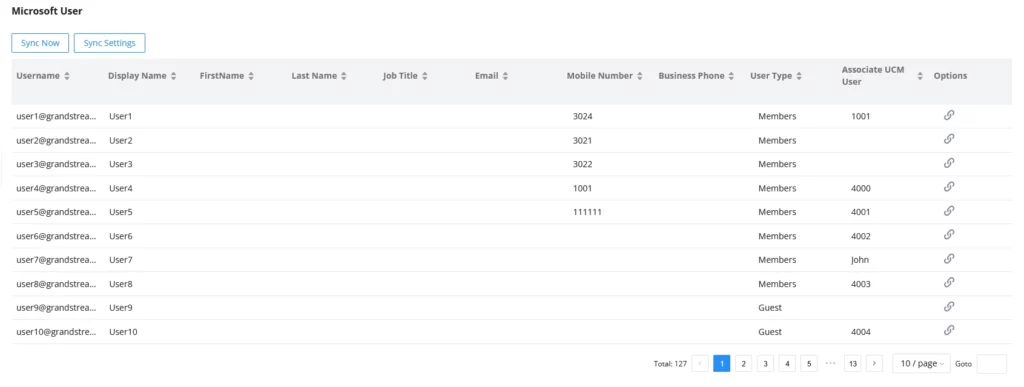Click the Options column header
This screenshot has width=1024, height=387.
coord(950,76)
